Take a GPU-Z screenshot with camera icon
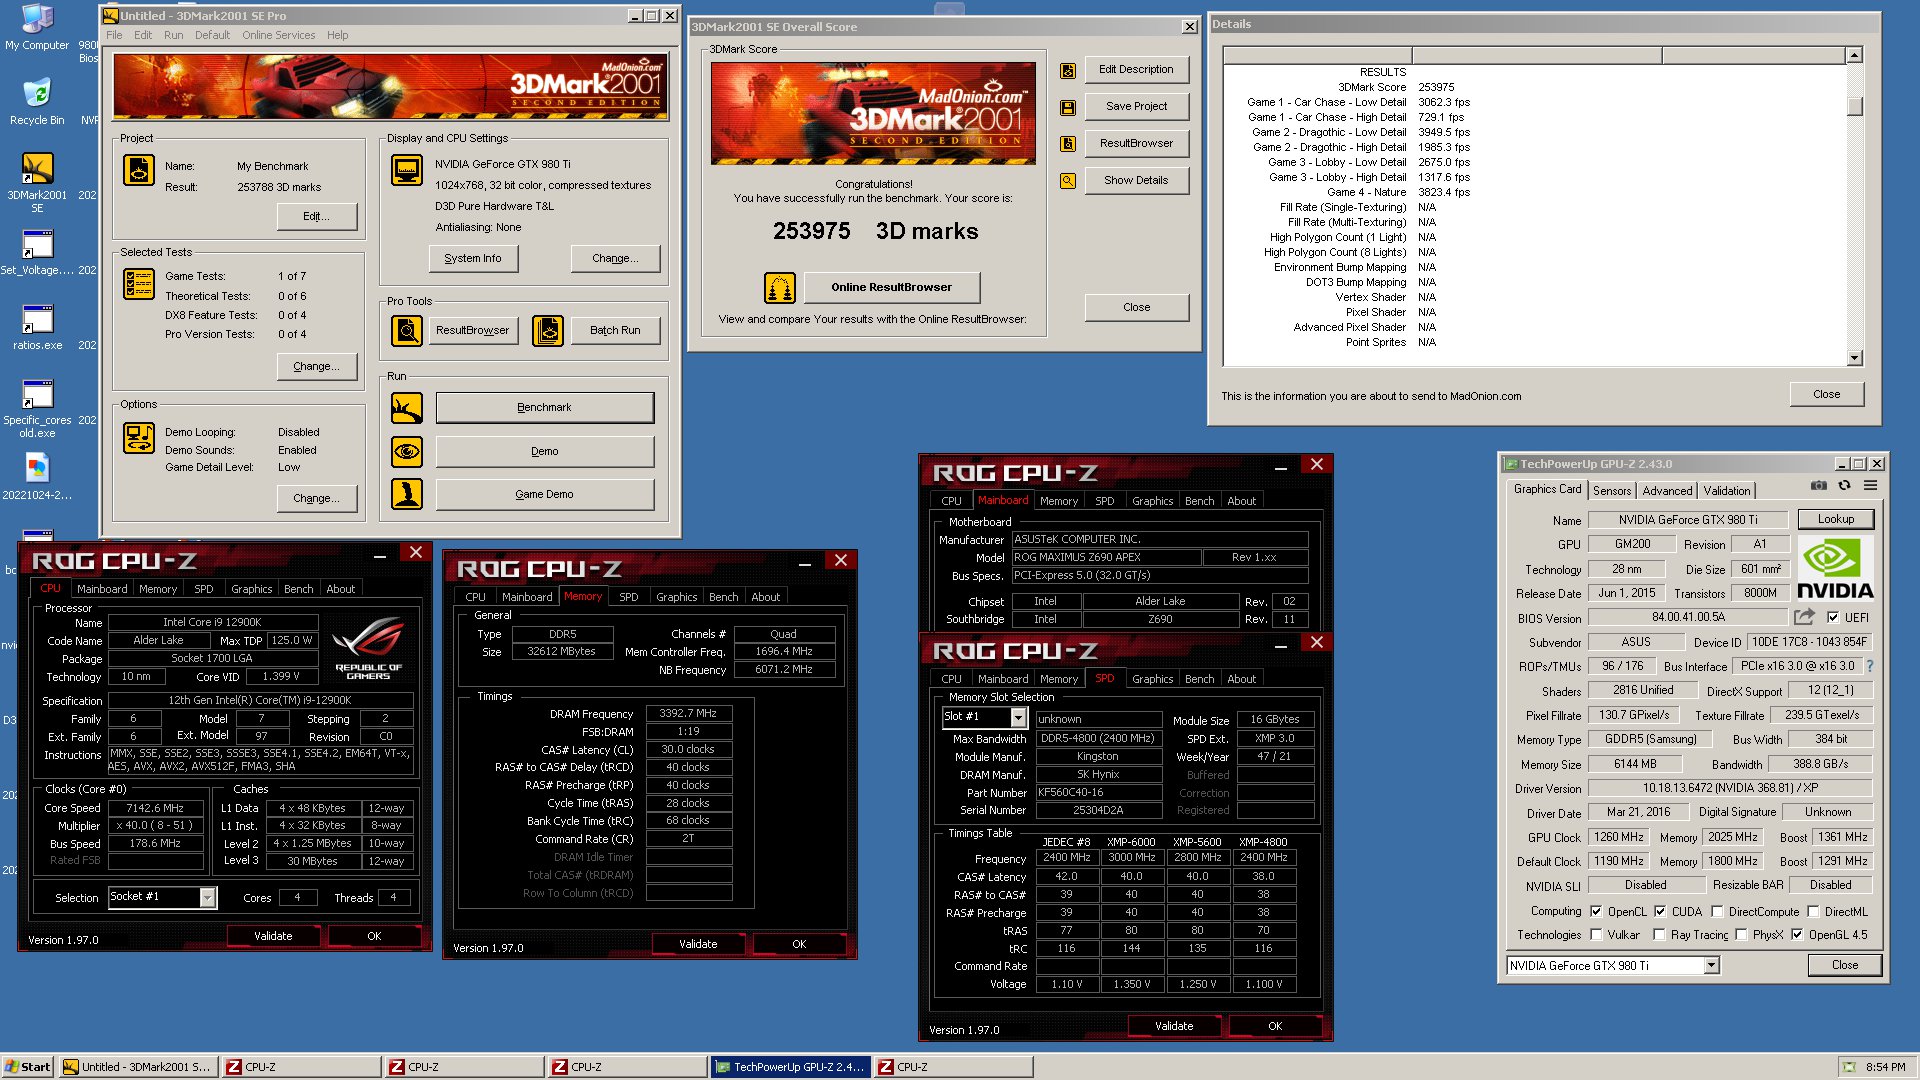Screen dimensions: 1920x1080 click(x=1819, y=486)
